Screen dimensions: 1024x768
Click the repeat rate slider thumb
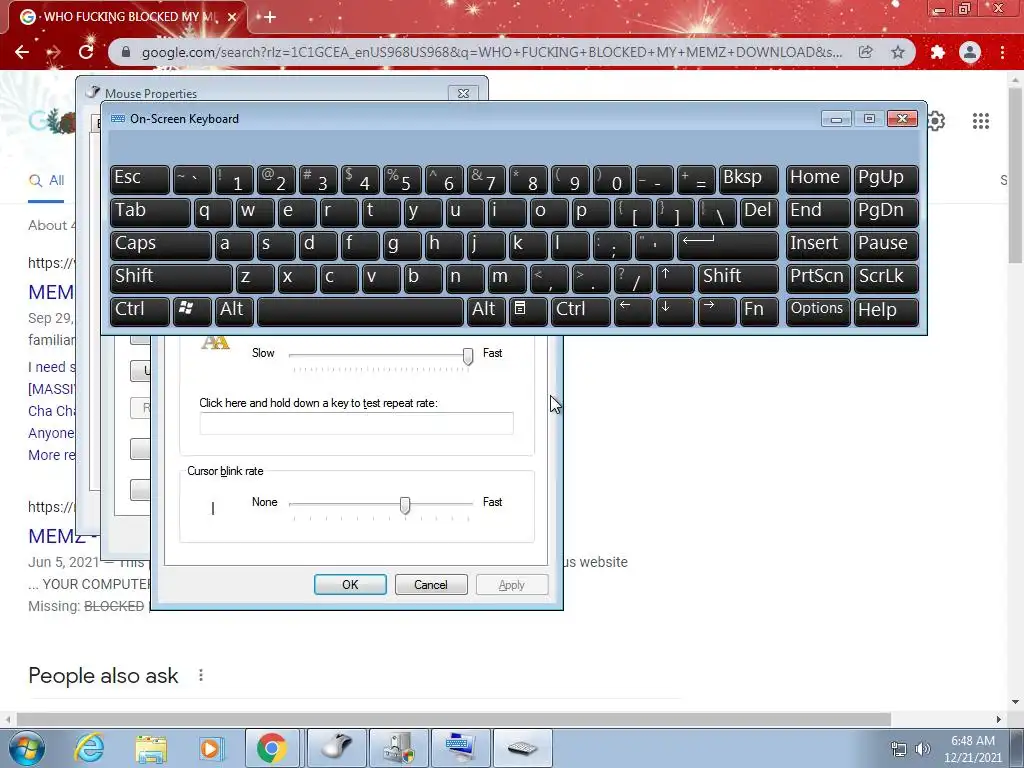[468, 356]
